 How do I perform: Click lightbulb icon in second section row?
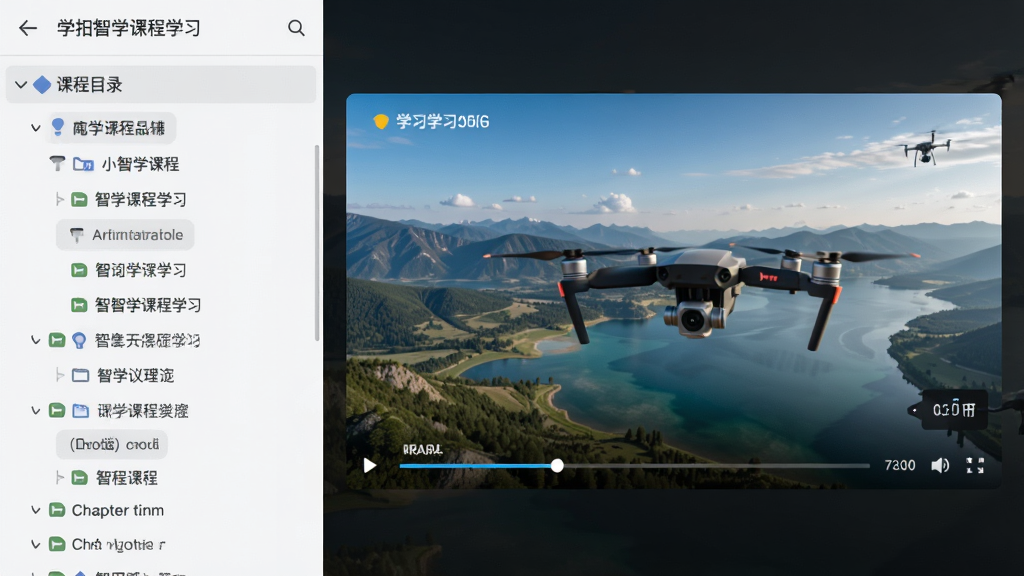pyautogui.click(x=79, y=340)
